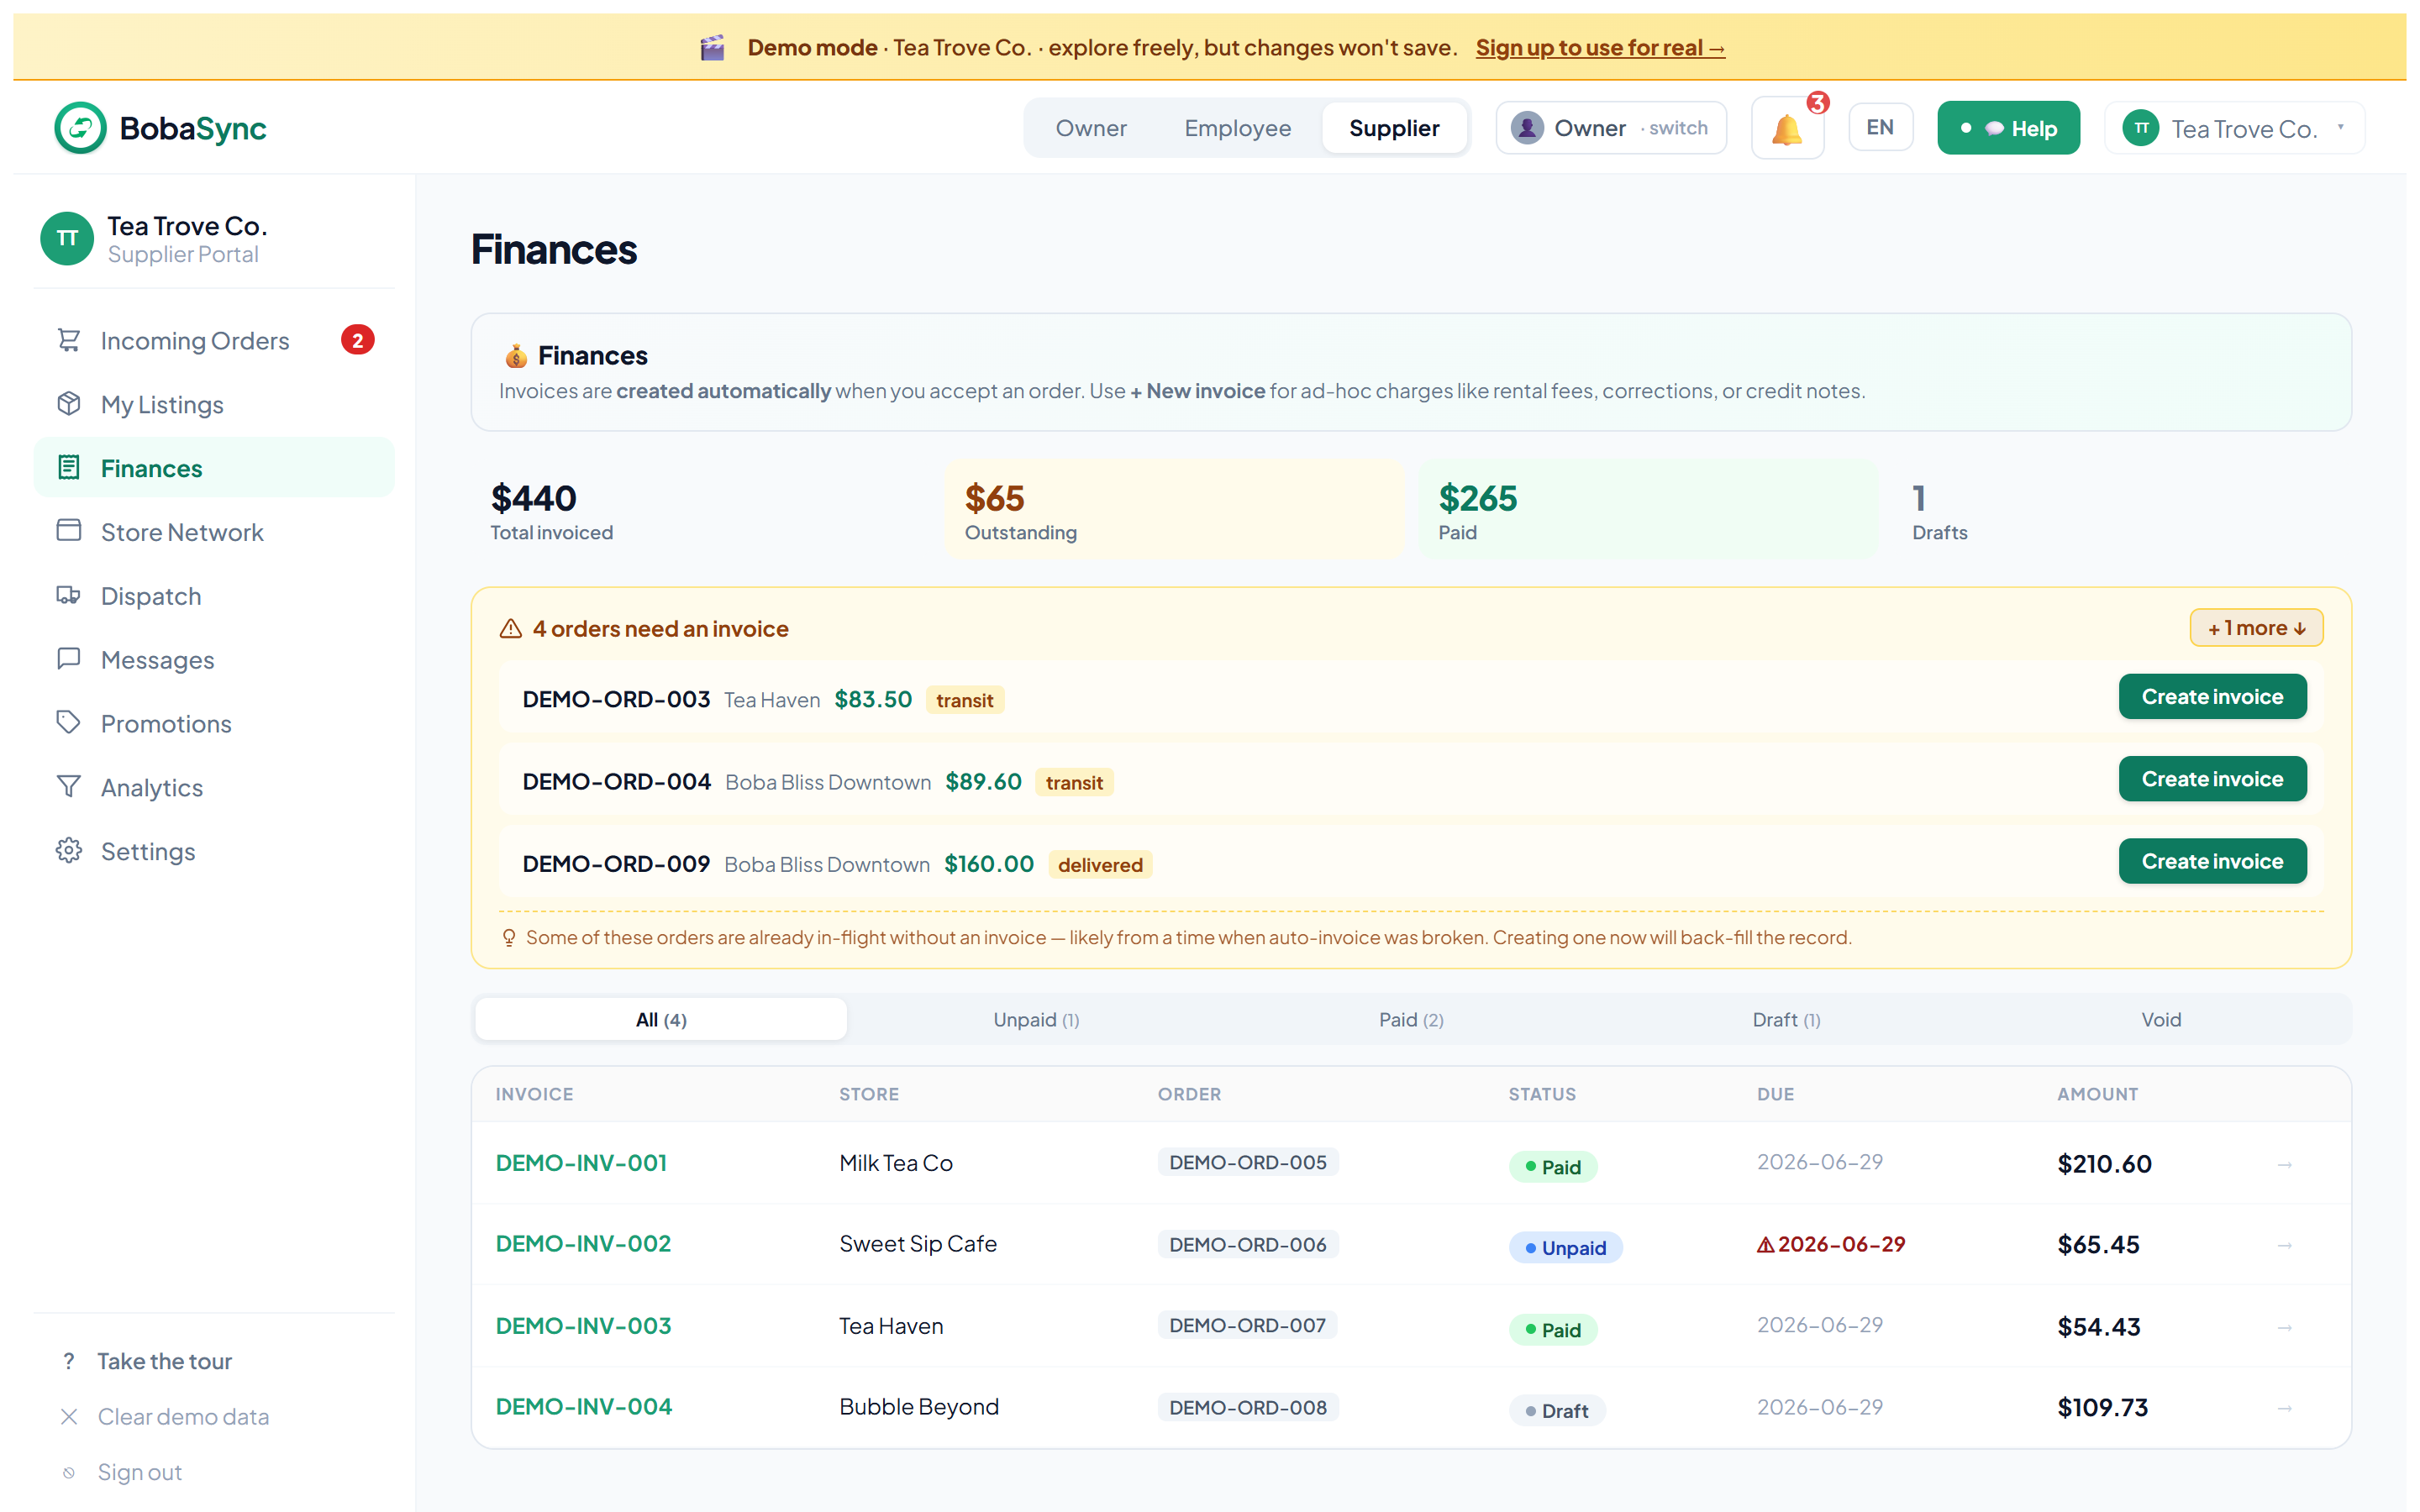
Task: Select the All (4) invoices tab
Action: (661, 1020)
